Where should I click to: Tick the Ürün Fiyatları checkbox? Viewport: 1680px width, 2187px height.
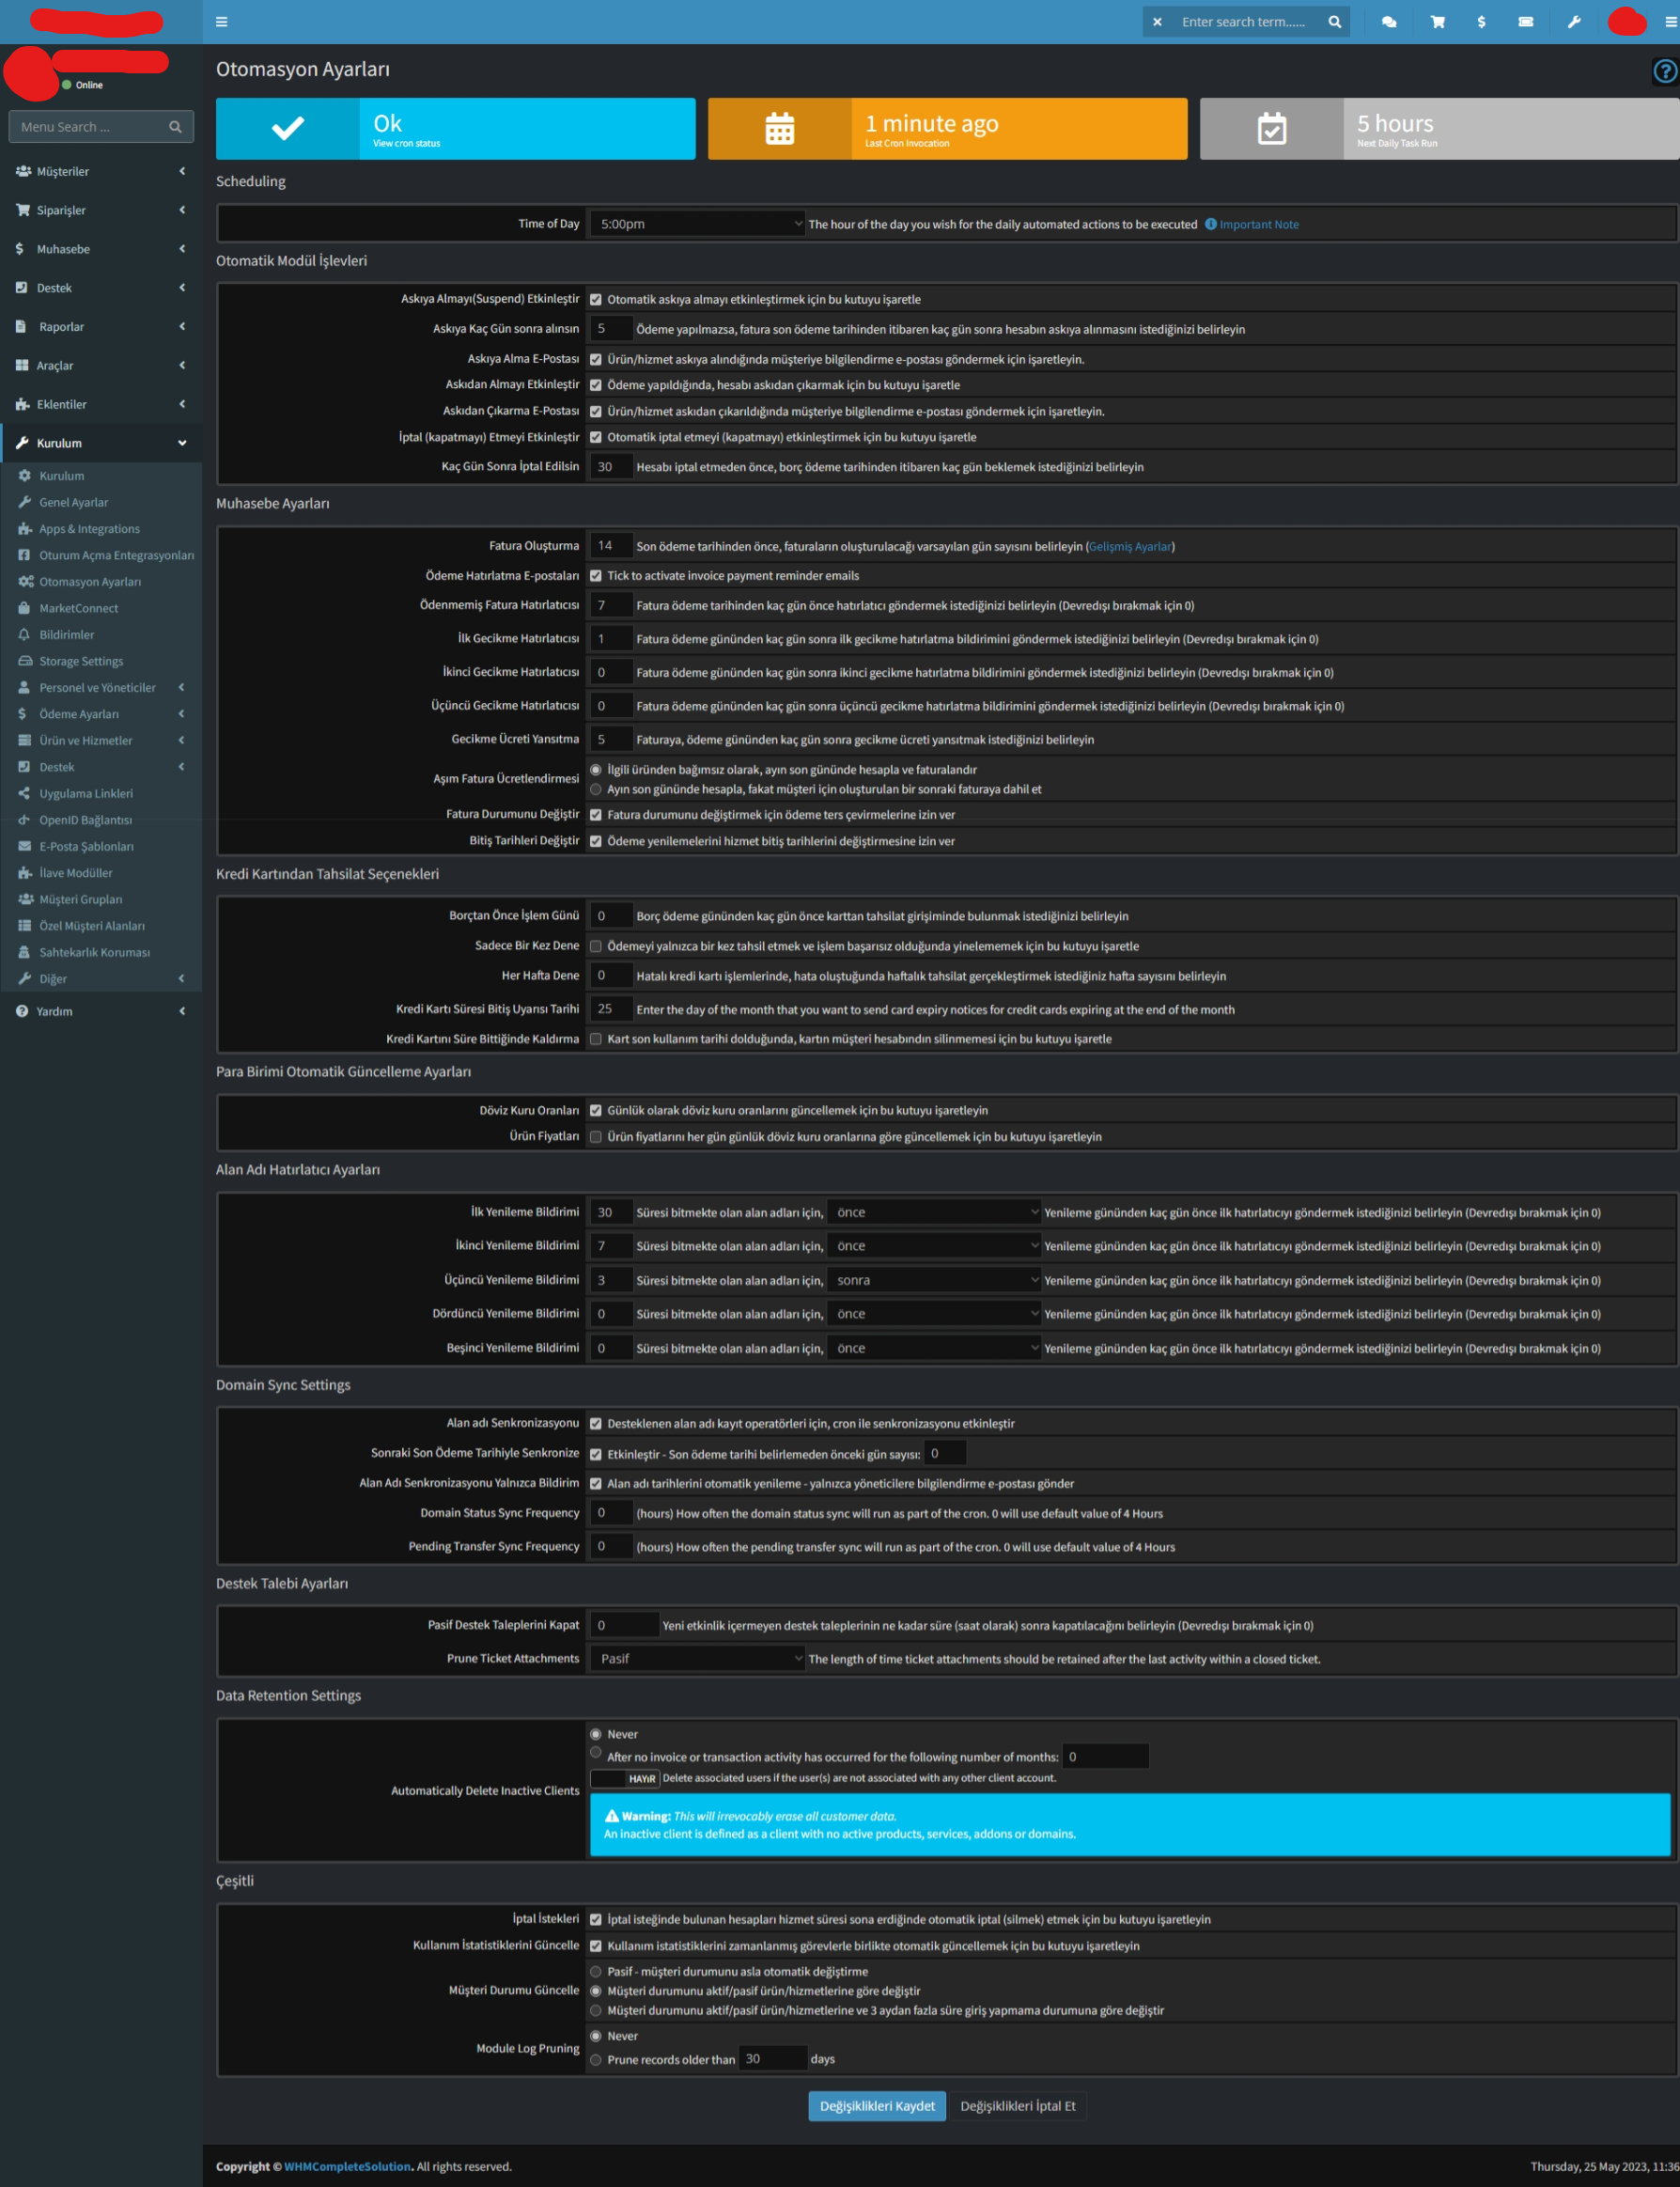click(x=596, y=1137)
